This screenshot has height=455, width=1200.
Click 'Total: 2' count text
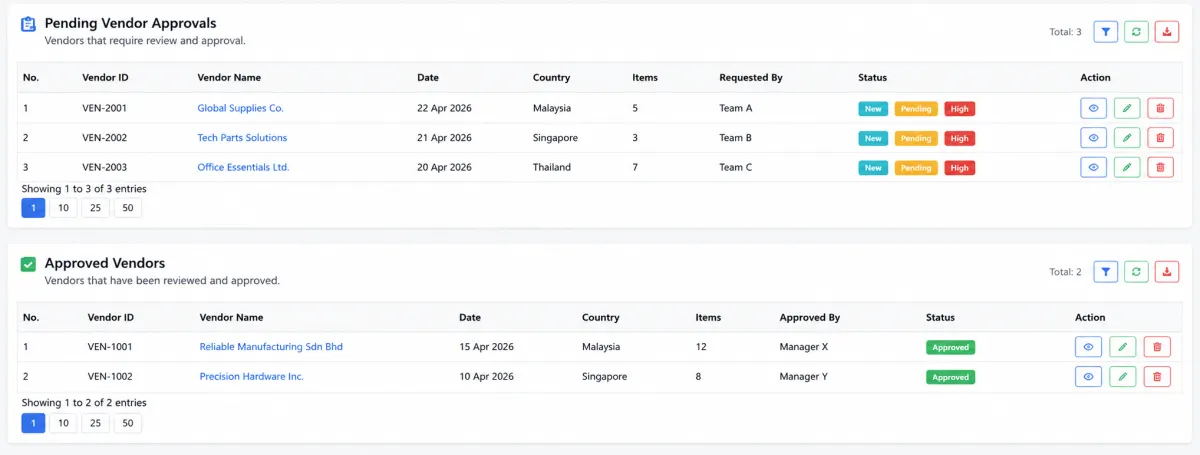(x=1065, y=272)
